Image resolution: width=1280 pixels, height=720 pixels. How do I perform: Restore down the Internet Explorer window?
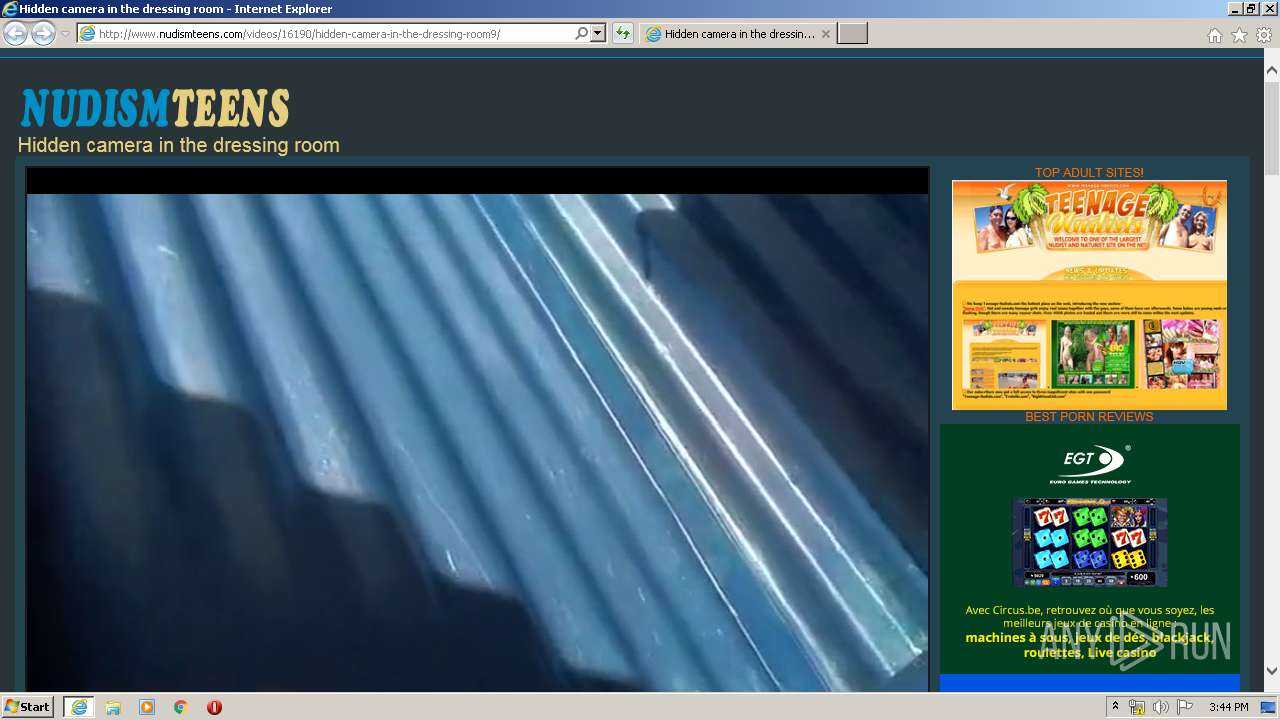point(1251,8)
